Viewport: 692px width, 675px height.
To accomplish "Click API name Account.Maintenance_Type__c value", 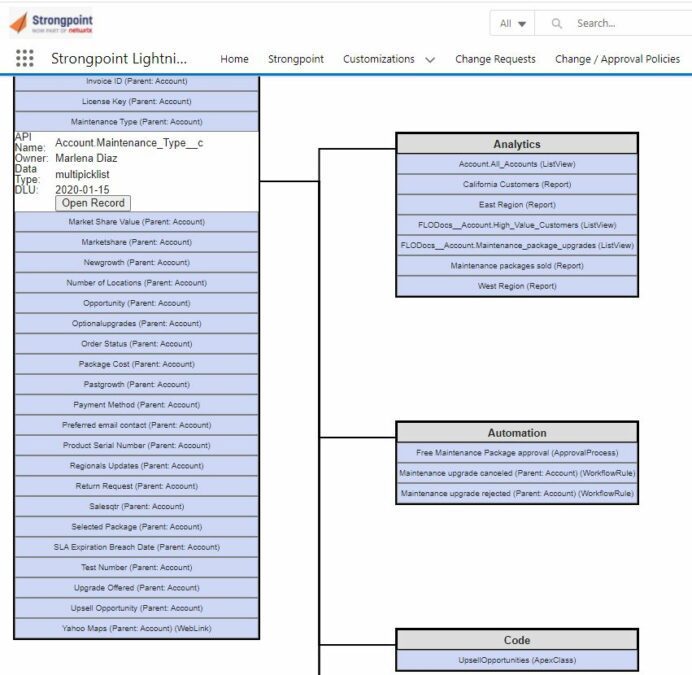I will tap(129, 143).
